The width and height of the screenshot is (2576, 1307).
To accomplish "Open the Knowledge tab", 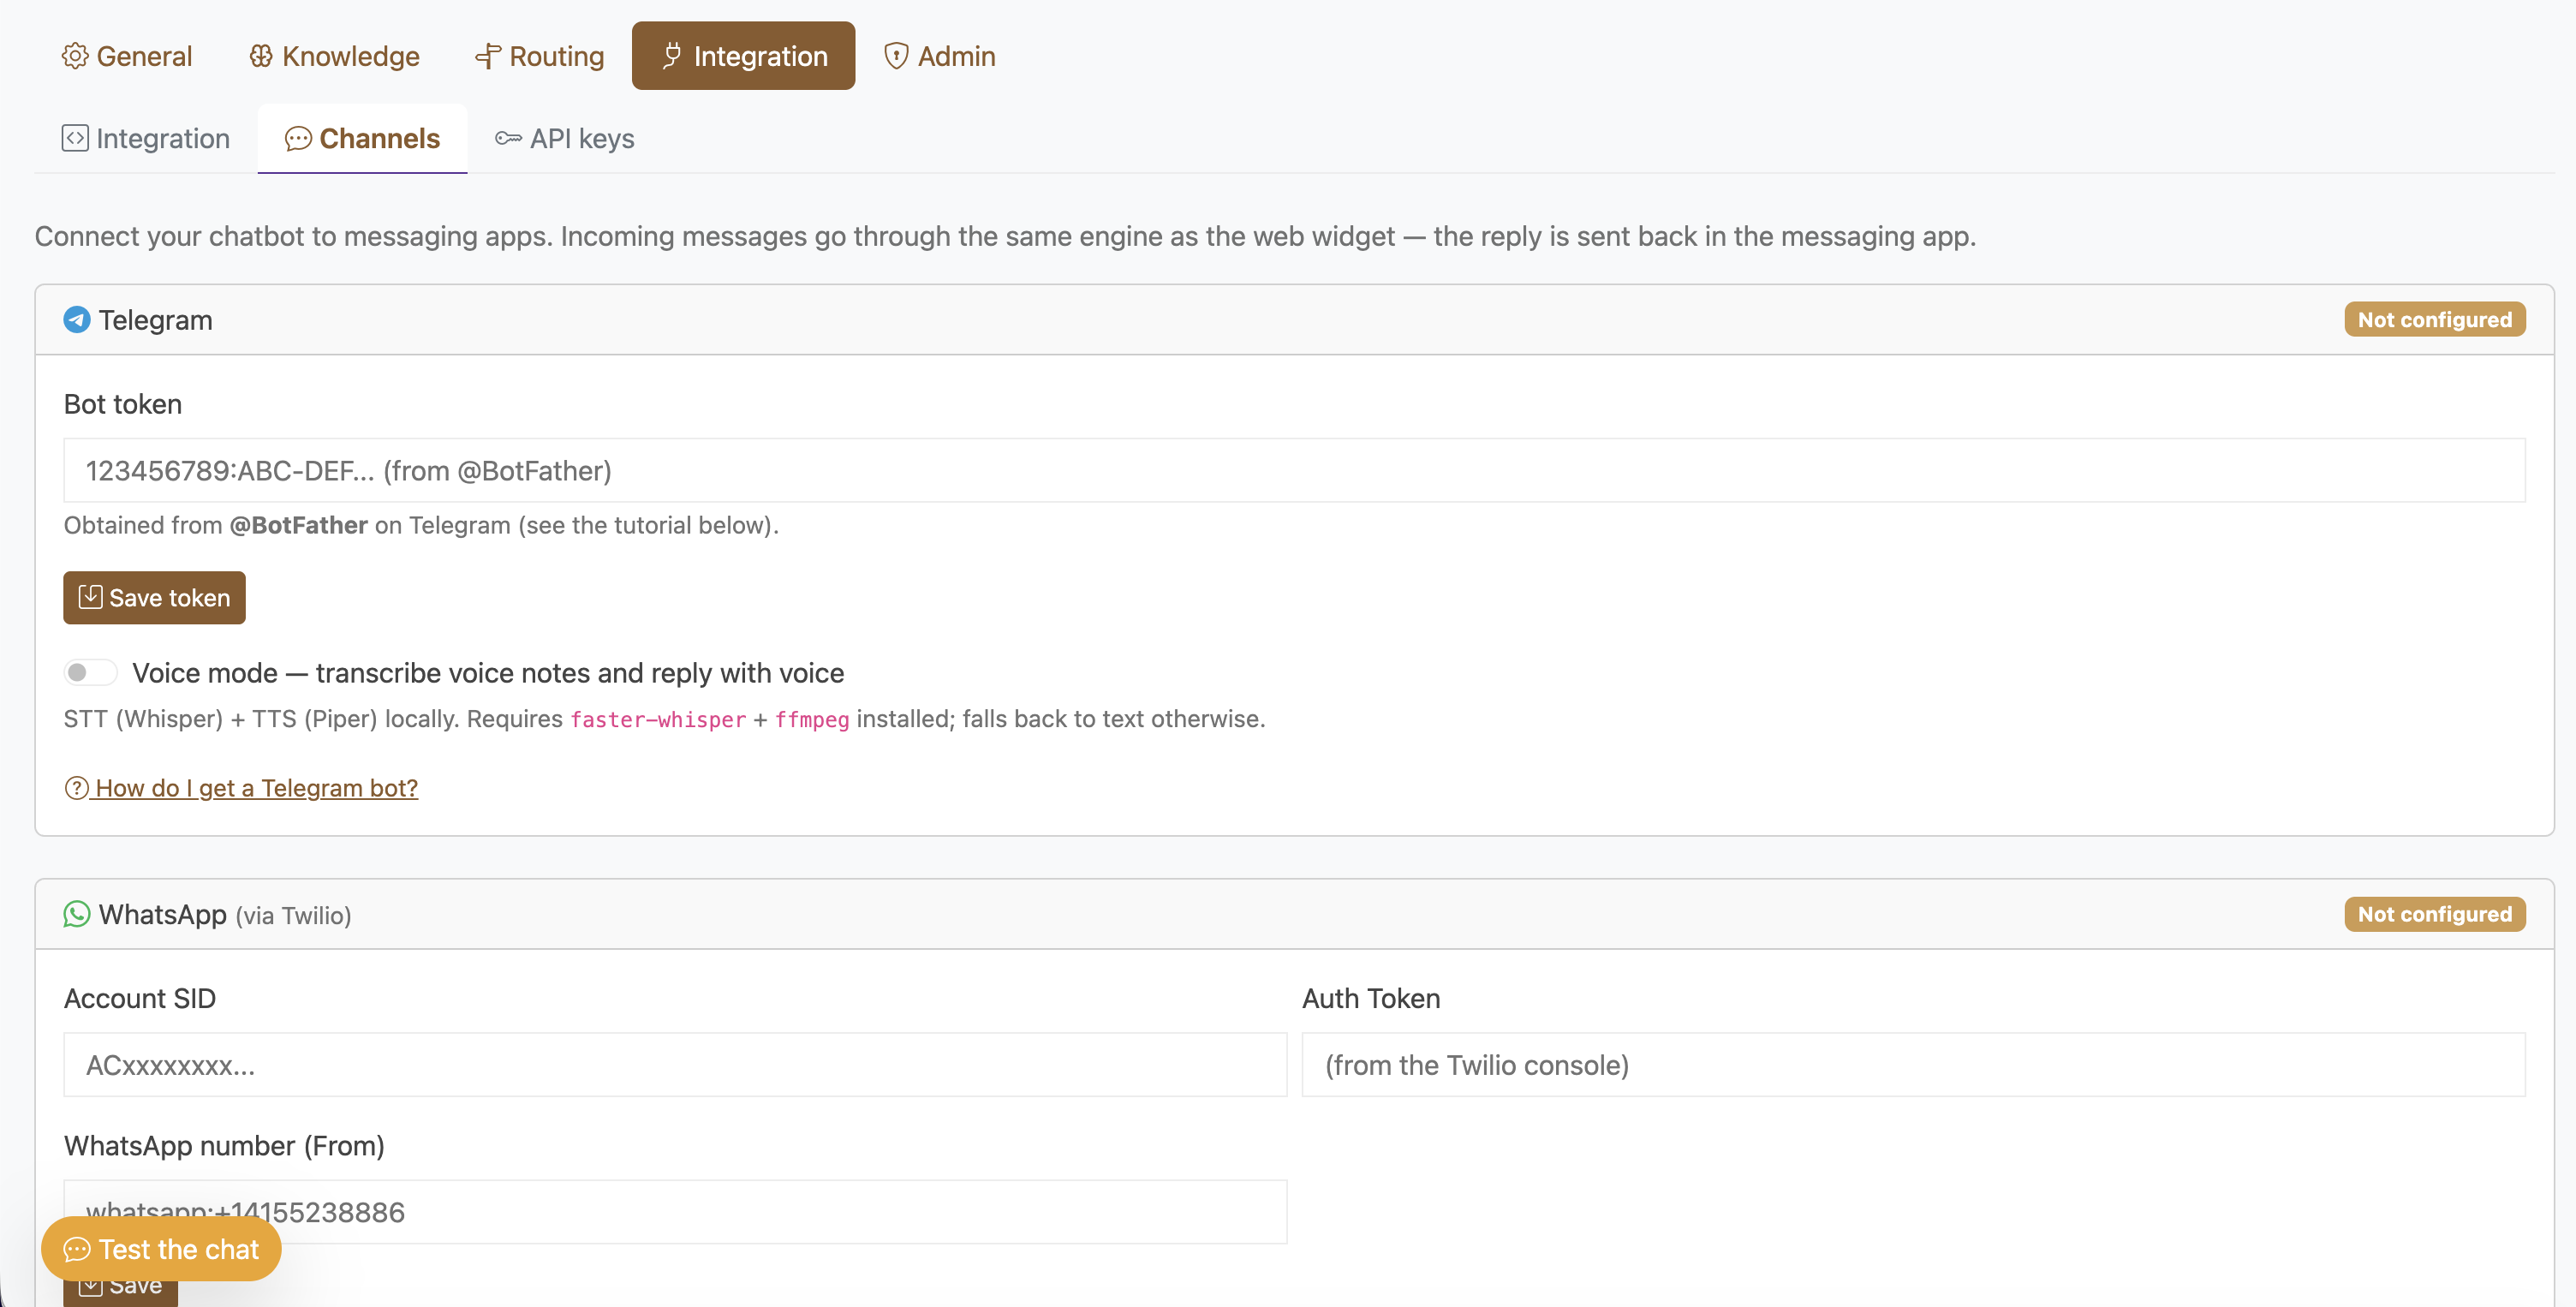I will (334, 56).
